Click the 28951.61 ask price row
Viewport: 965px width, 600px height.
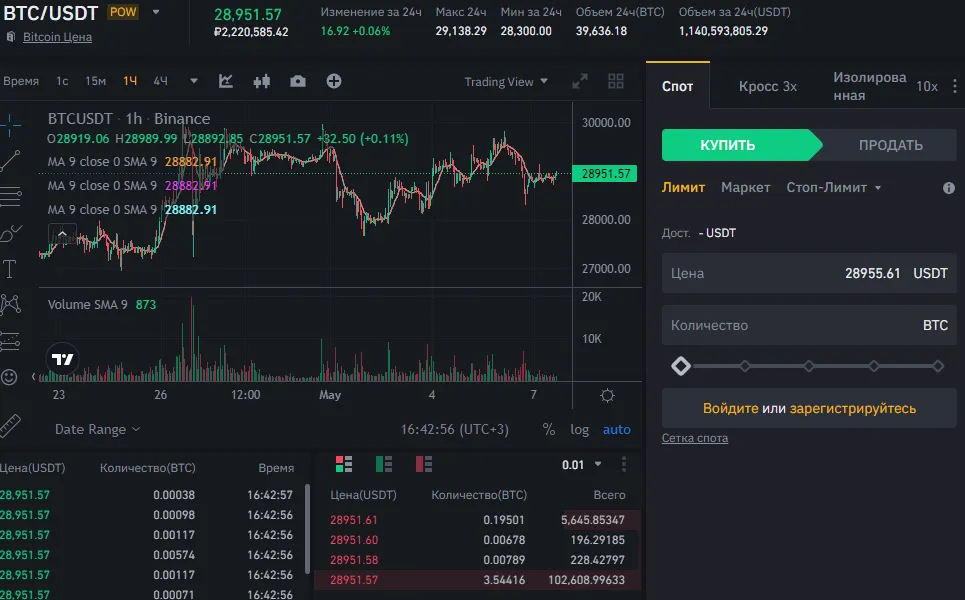pos(478,520)
